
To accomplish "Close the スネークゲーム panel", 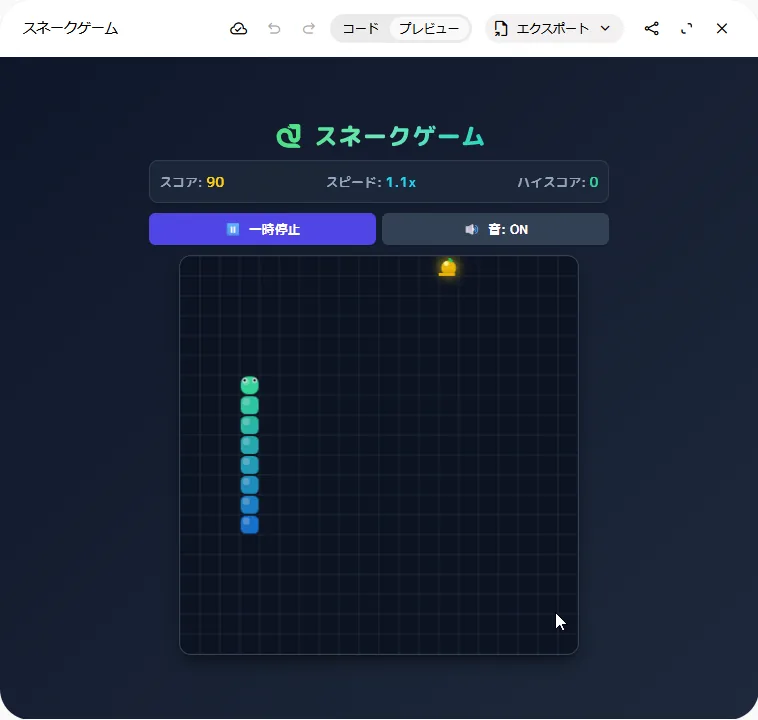I will coord(722,29).
